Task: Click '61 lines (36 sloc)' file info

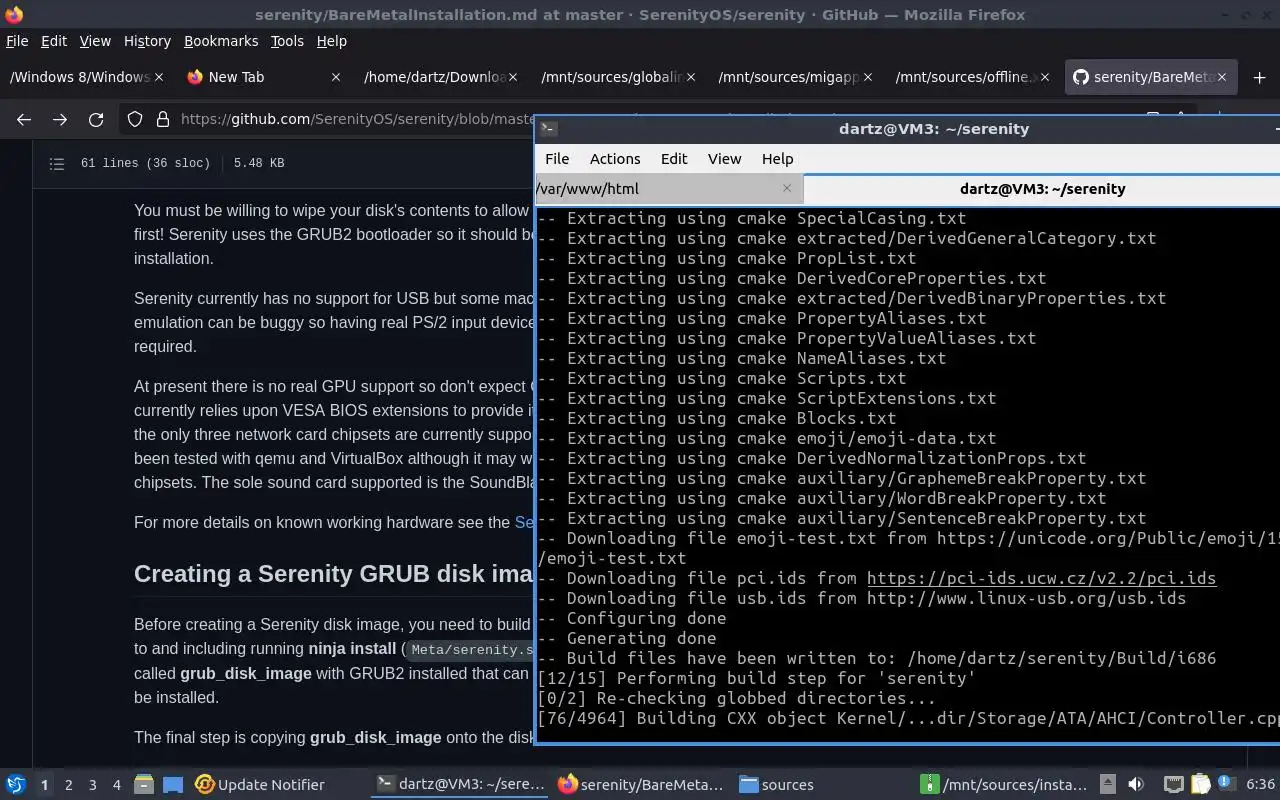Action: click(145, 163)
